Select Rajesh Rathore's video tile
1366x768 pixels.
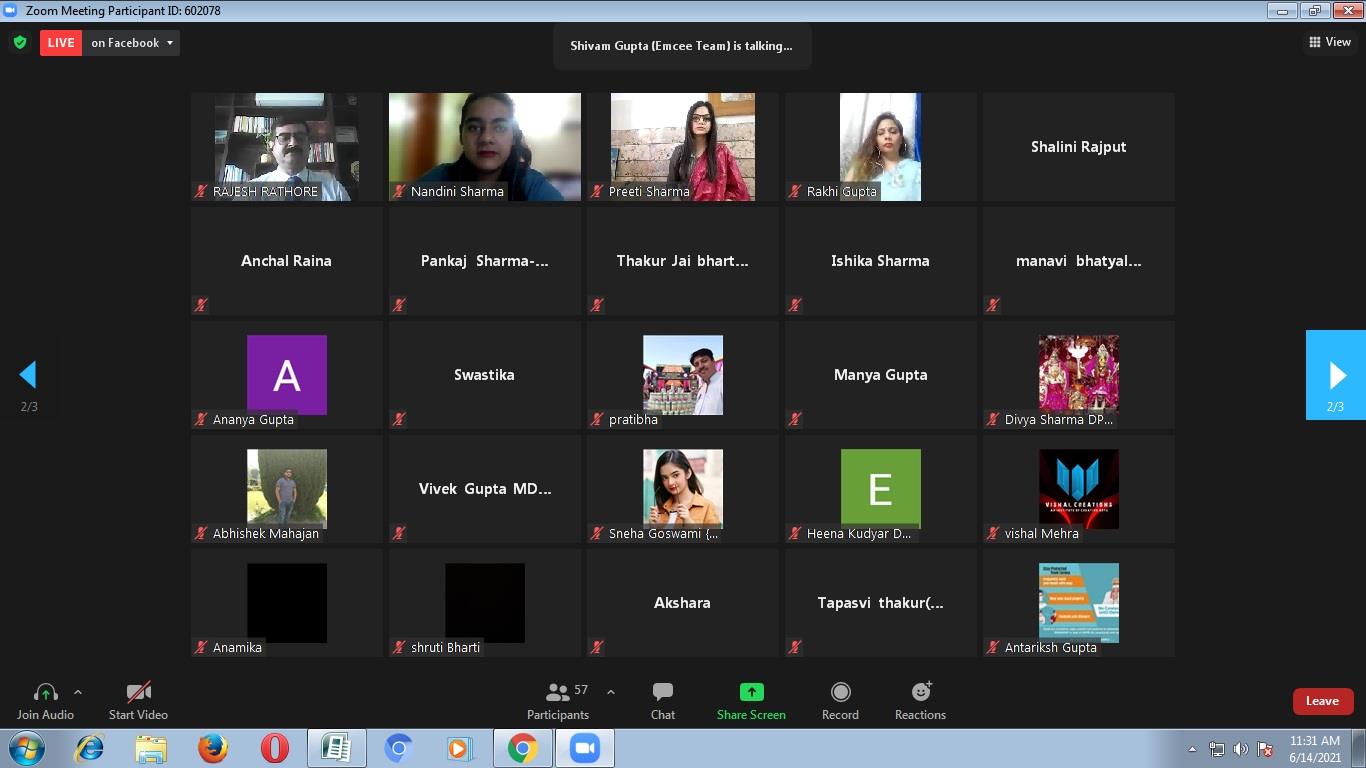tap(286, 147)
